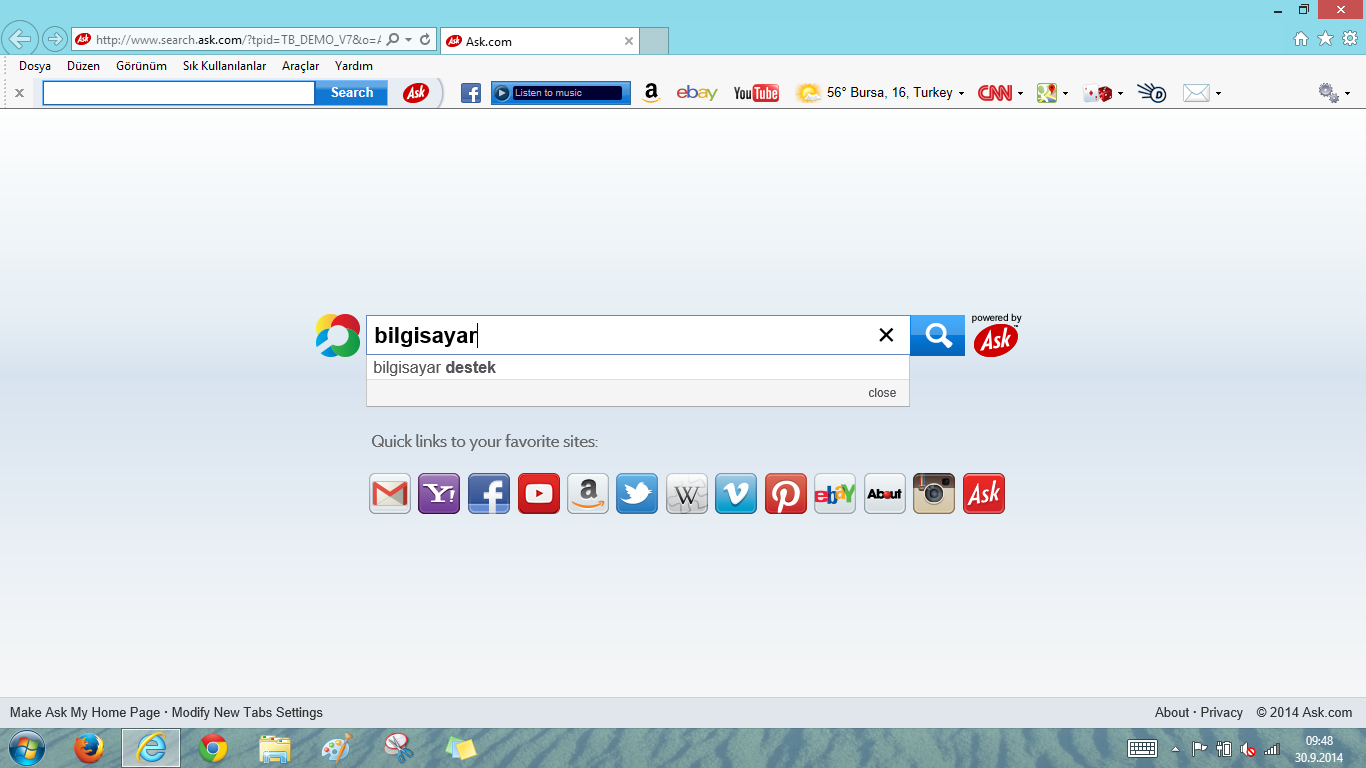Click the 'powered by Ask' logo
This screenshot has width=1366, height=768.
(996, 336)
